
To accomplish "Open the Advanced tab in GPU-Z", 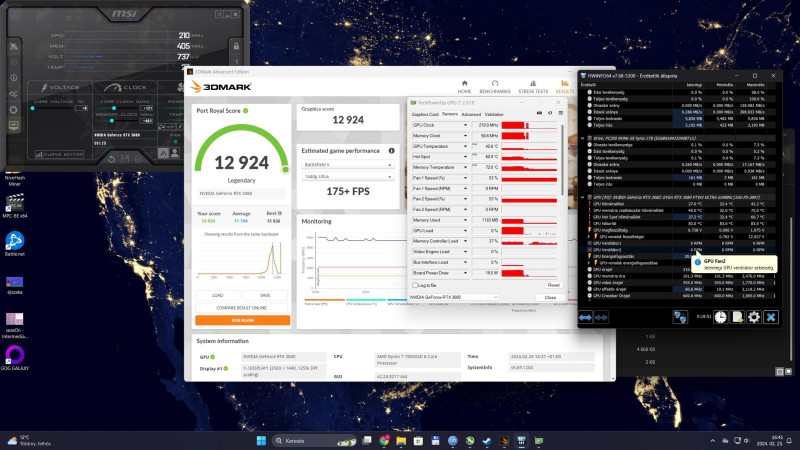I will (x=471, y=114).
